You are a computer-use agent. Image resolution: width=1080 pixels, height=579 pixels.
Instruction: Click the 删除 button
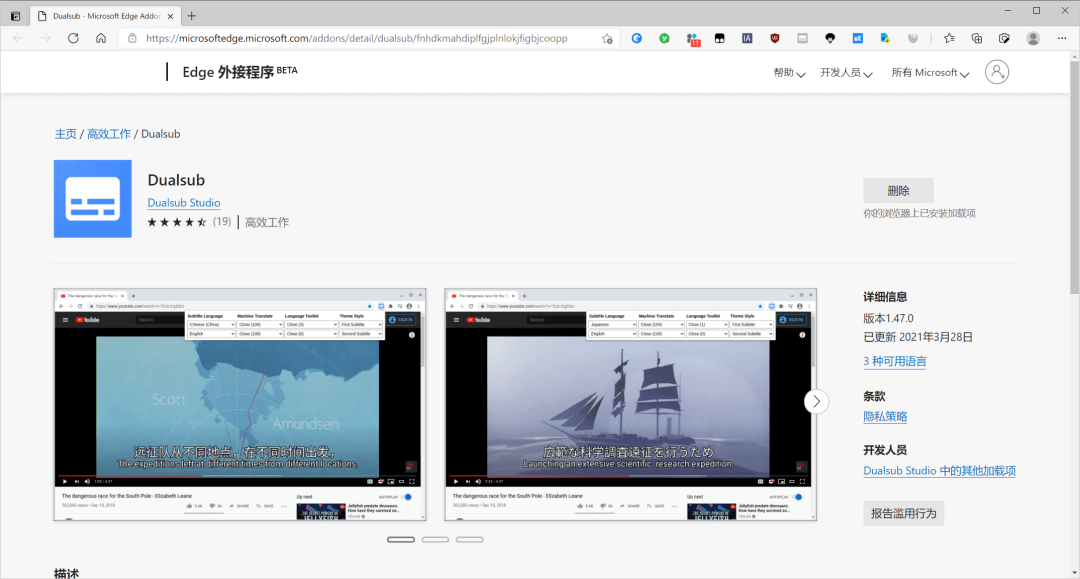(x=898, y=191)
